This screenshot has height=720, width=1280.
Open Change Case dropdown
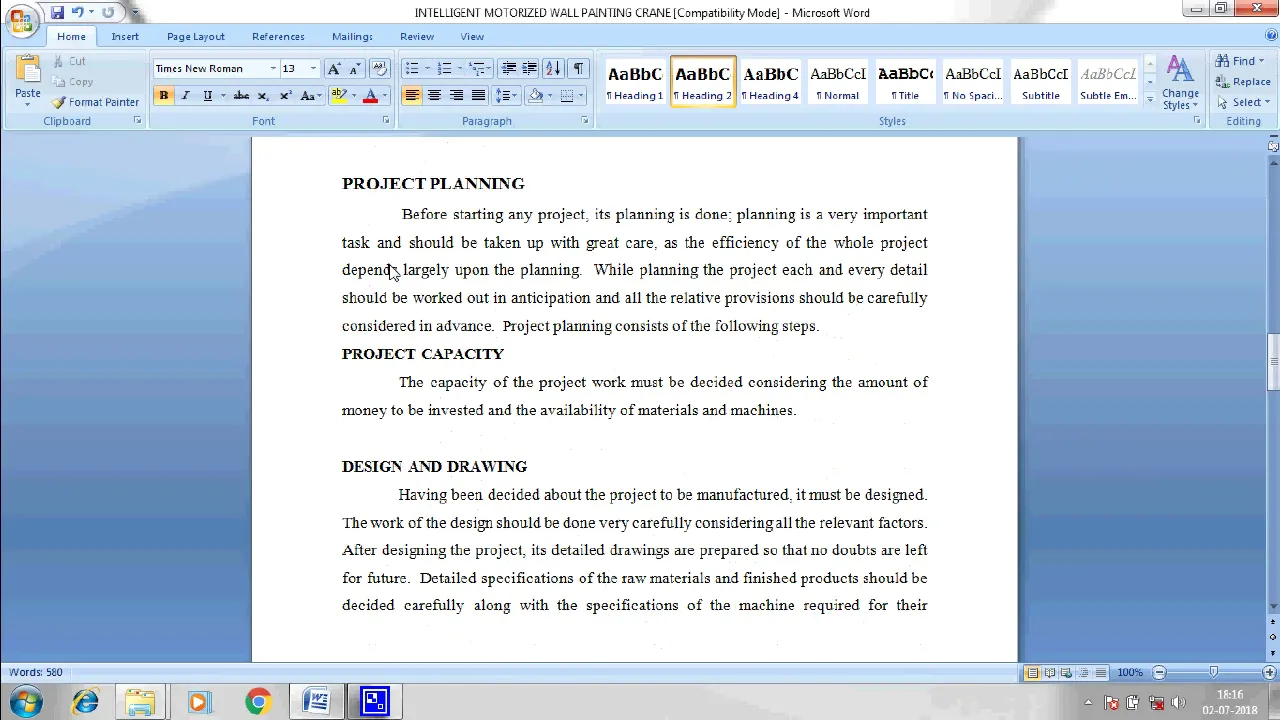coord(310,96)
